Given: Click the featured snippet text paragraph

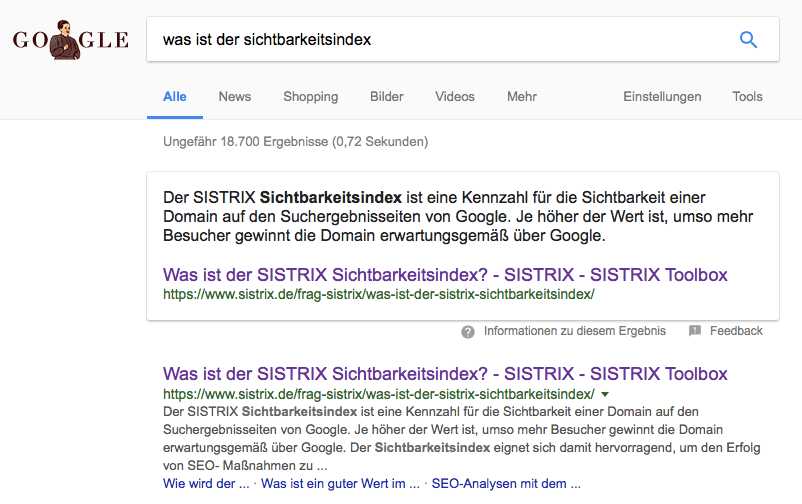Looking at the screenshot, I should click(458, 216).
